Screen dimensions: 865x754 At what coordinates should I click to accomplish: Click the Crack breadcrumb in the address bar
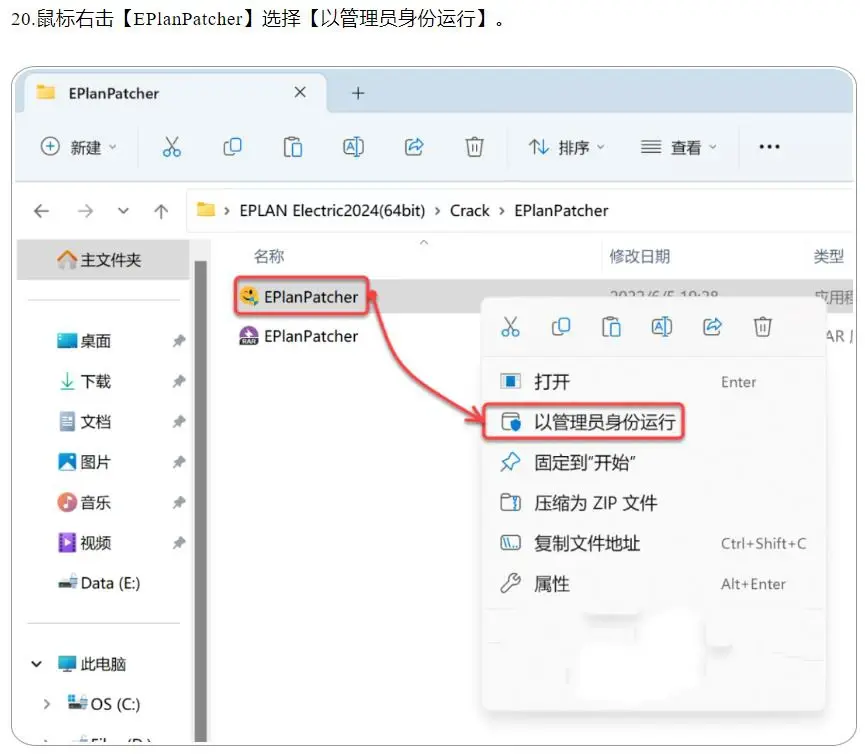[x=469, y=211]
